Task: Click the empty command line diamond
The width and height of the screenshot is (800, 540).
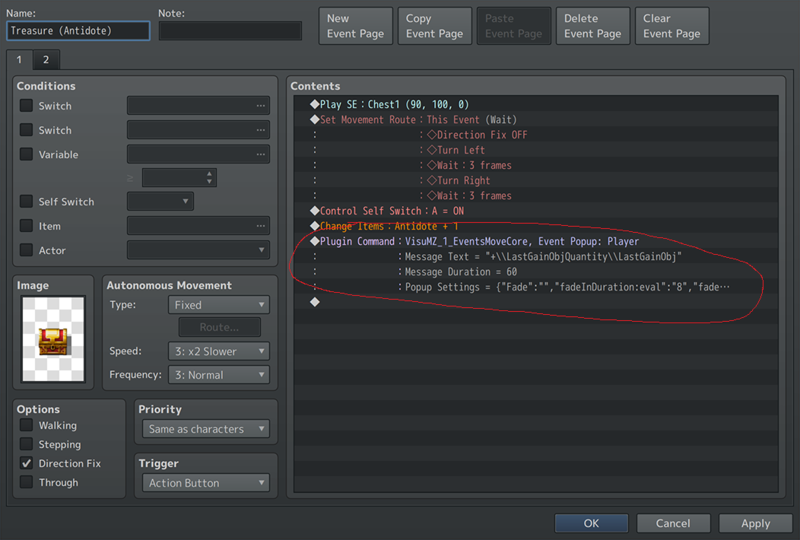Action: click(x=314, y=302)
